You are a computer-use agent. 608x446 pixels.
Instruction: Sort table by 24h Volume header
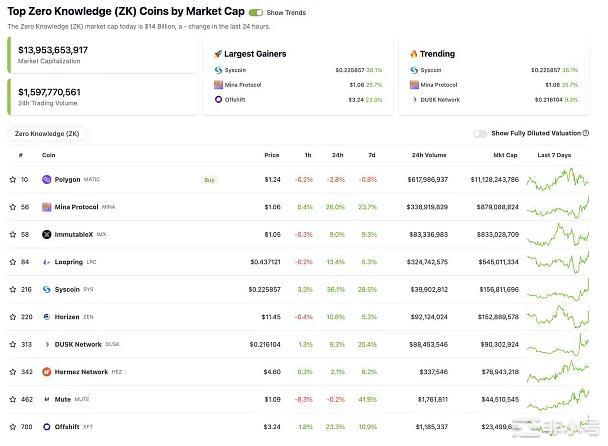click(429, 156)
